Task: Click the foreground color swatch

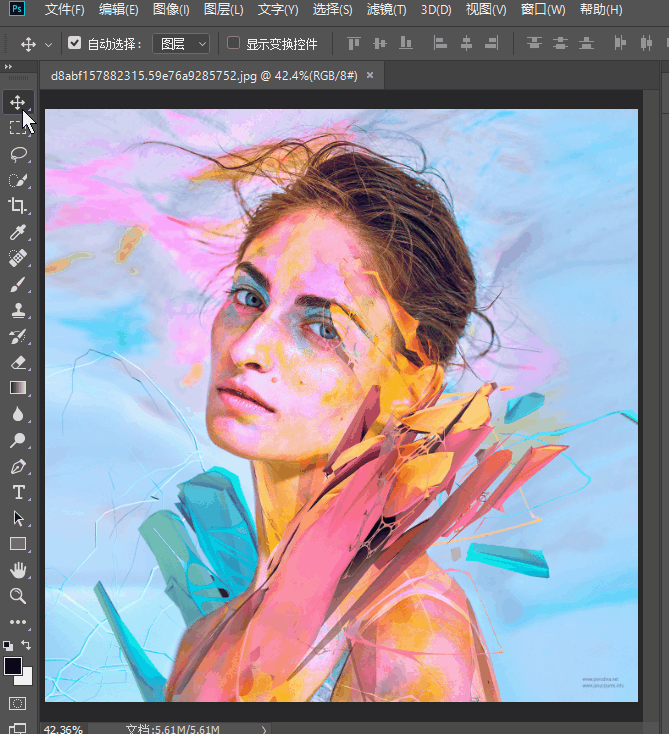Action: (x=13, y=665)
